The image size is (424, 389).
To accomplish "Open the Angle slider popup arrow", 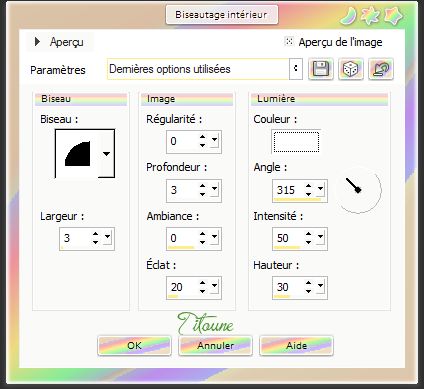I will 320,189.
